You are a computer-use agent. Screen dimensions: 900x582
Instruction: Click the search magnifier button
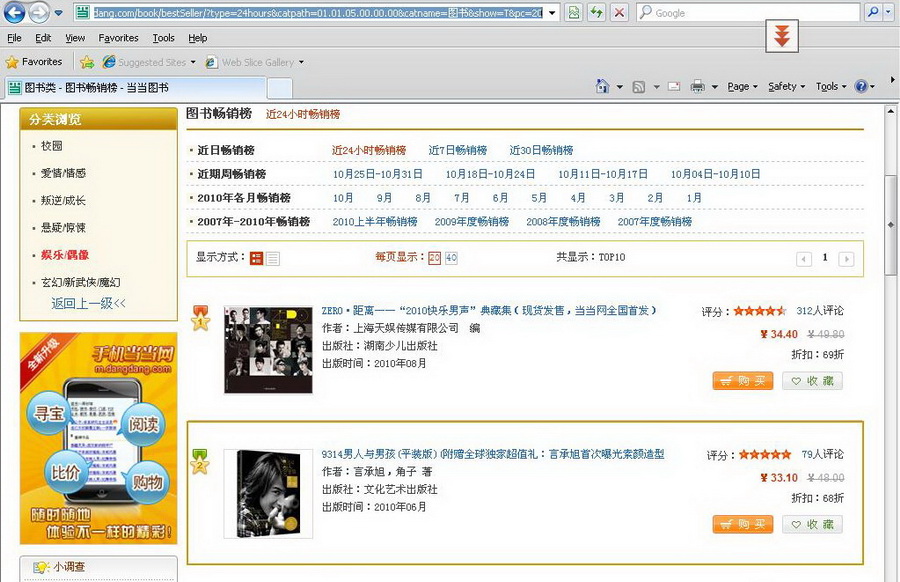(x=872, y=12)
